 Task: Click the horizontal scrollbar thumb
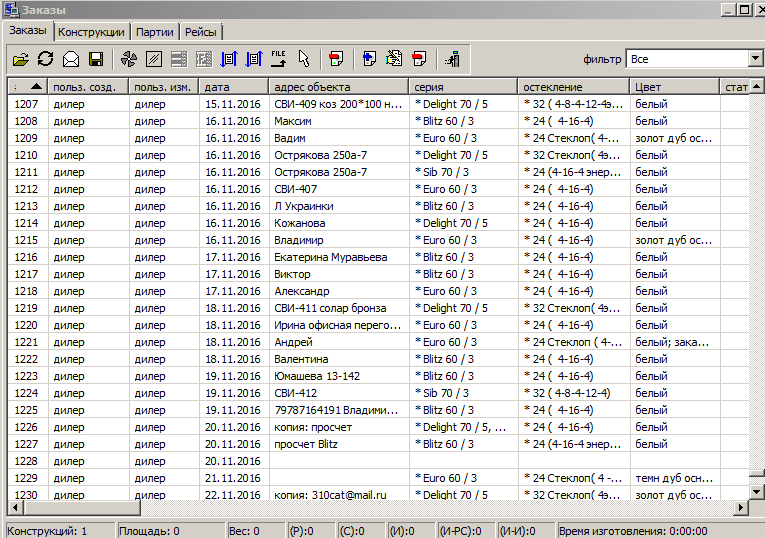pos(81,508)
